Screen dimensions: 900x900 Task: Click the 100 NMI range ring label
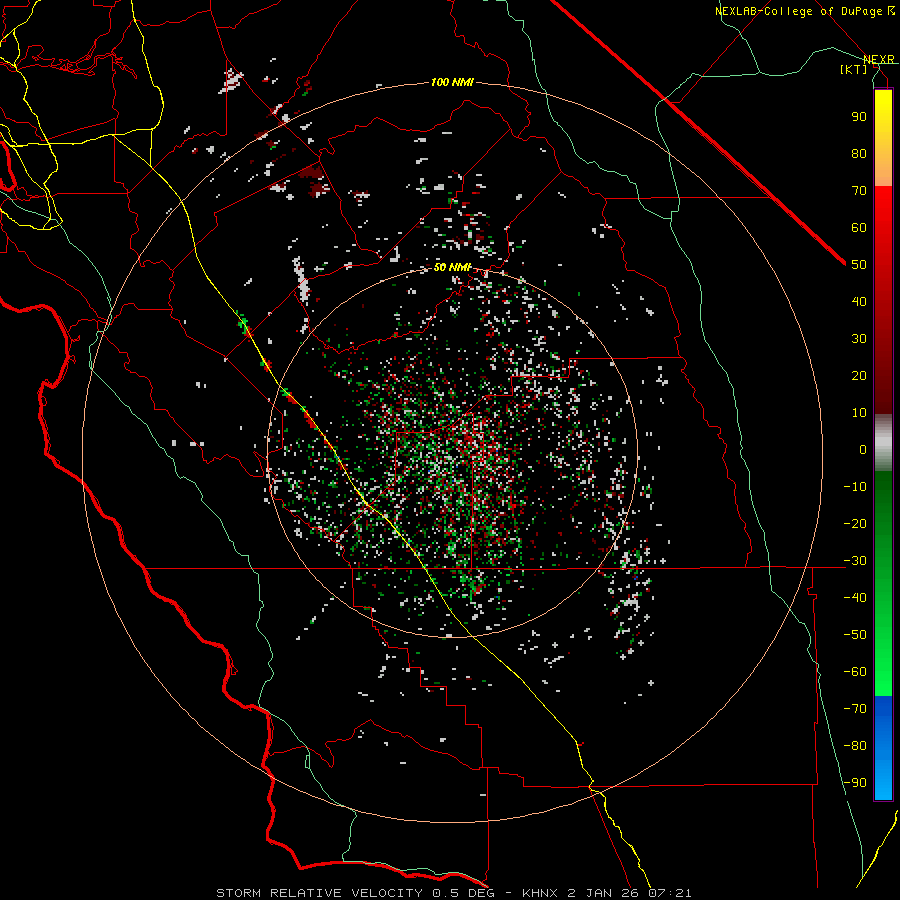(452, 82)
